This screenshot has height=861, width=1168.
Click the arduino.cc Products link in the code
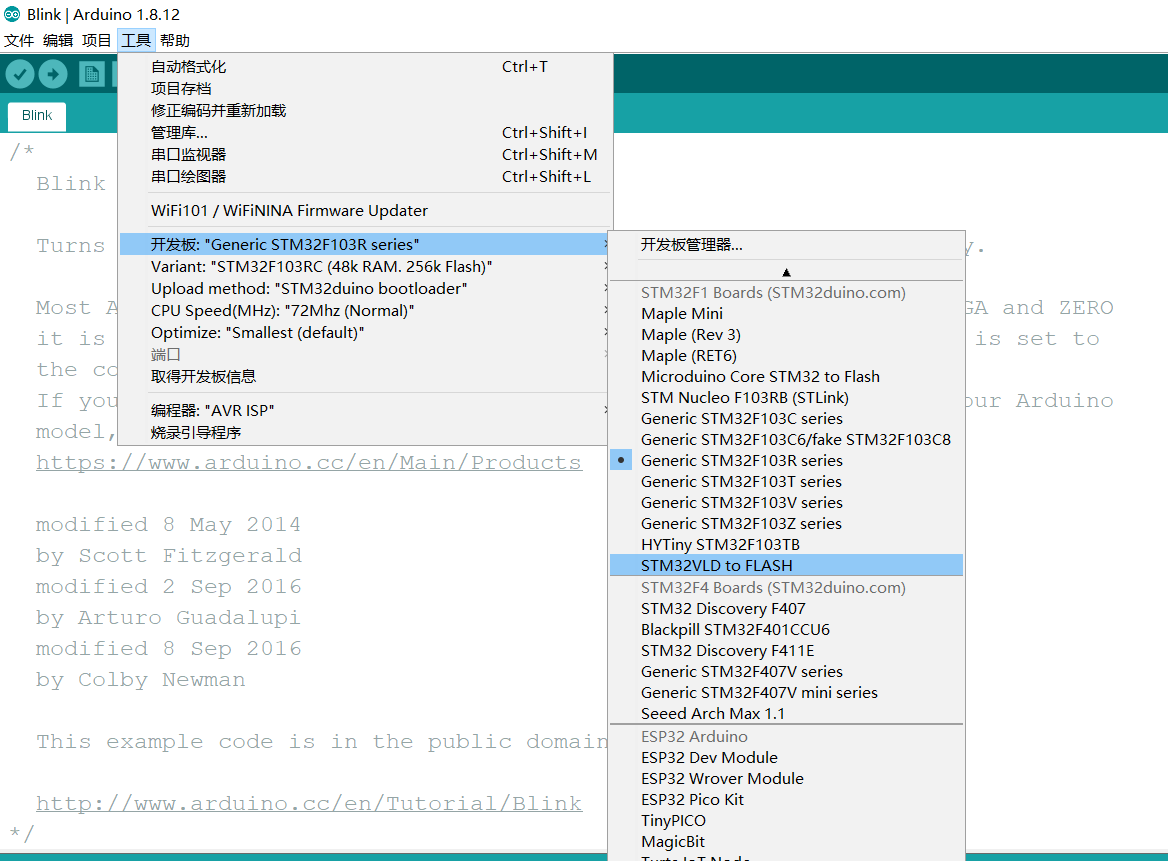click(306, 462)
